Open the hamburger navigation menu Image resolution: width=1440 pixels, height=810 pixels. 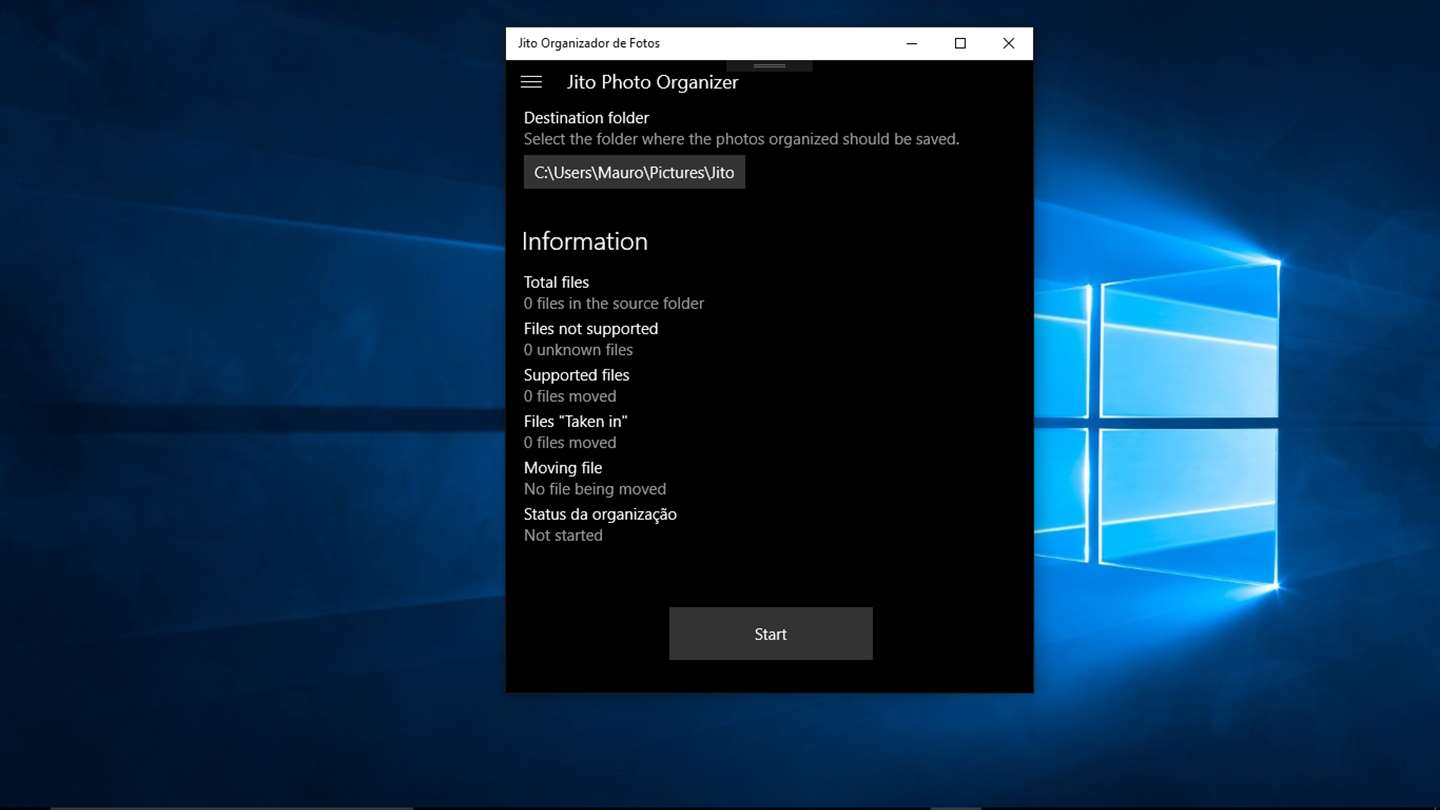point(531,82)
